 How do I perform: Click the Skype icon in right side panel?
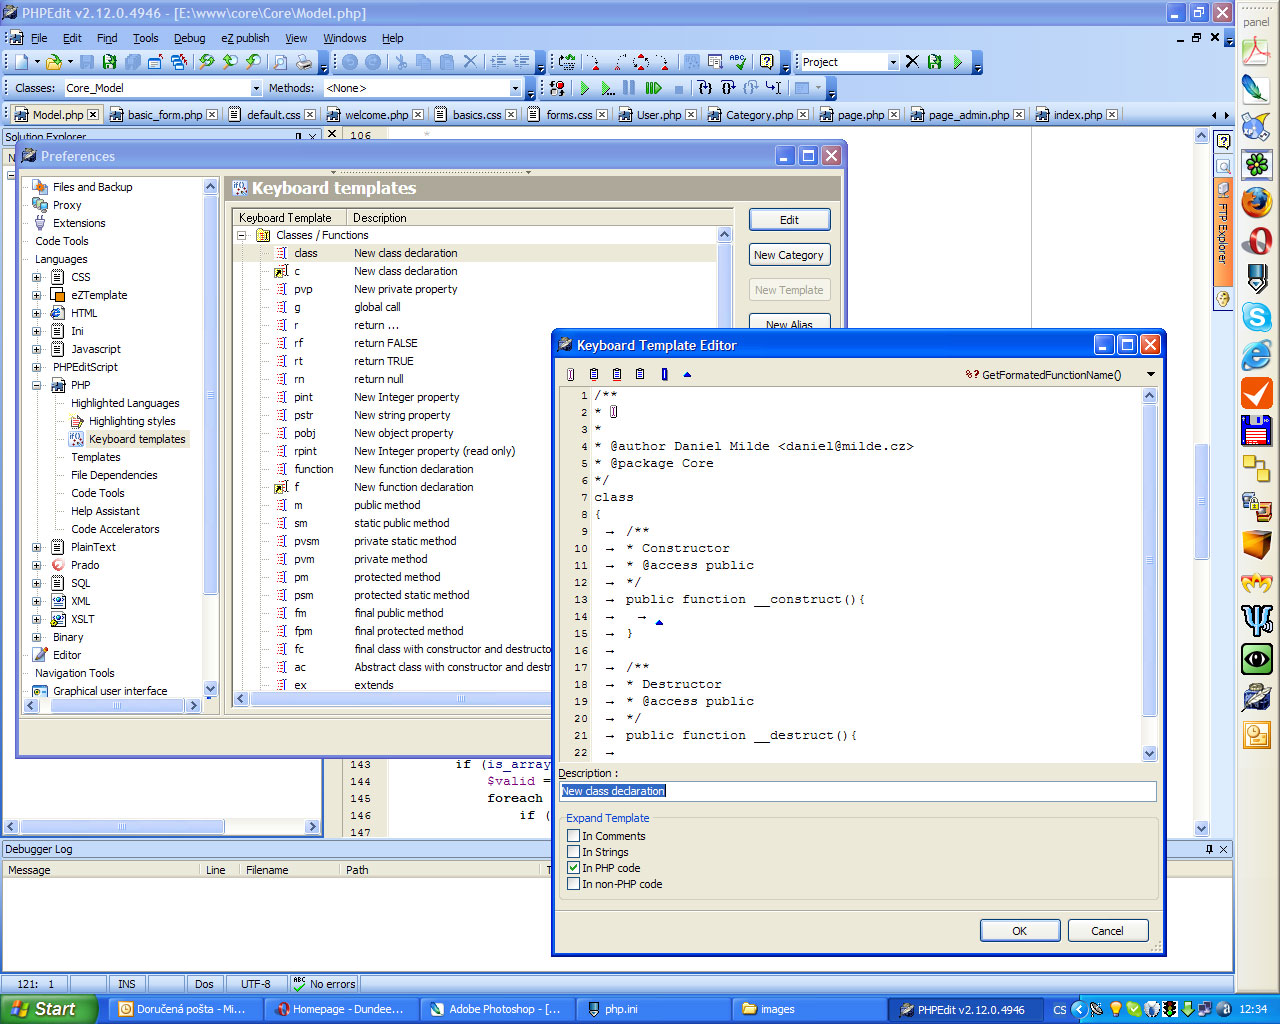1256,317
